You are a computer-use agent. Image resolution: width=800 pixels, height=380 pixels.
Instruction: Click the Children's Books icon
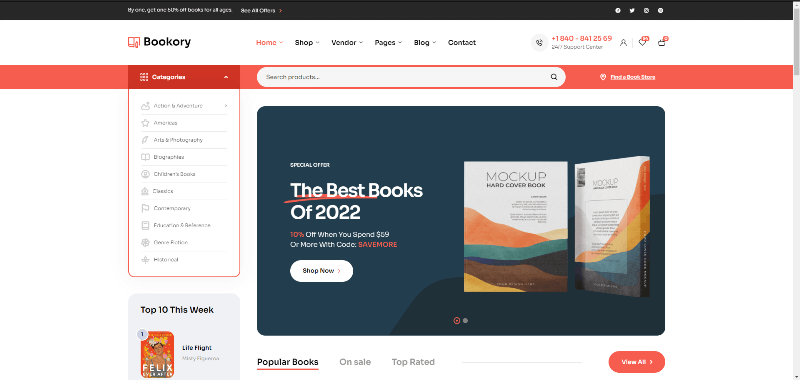coord(145,174)
